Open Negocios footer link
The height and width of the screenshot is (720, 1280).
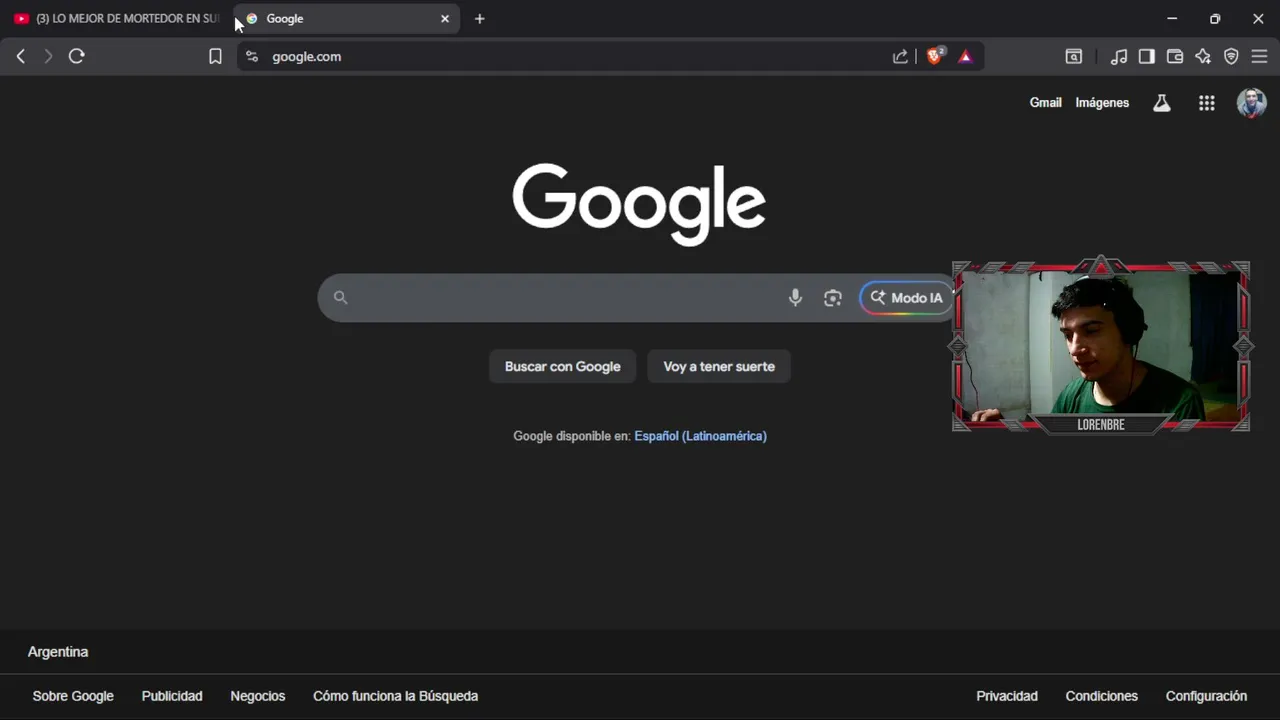[258, 696]
